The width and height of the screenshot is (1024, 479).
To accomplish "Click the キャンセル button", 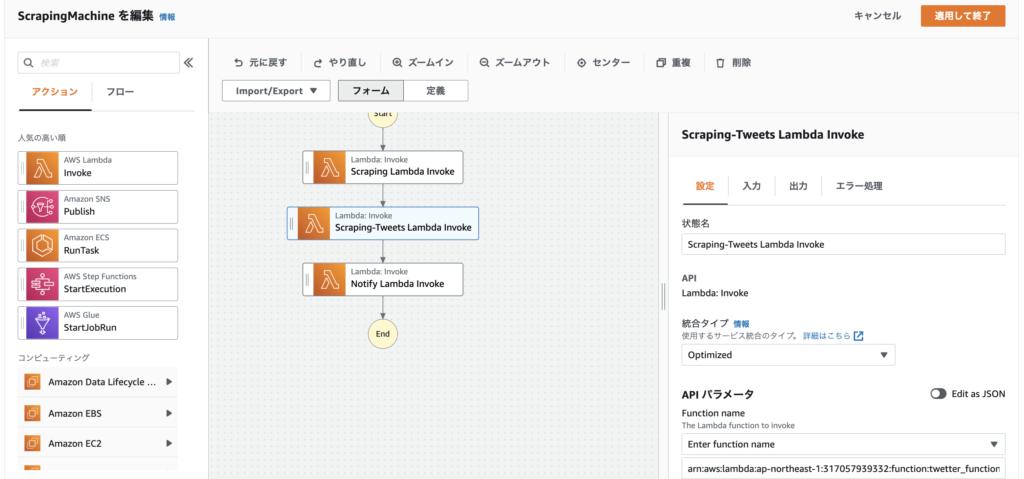I will pyautogui.click(x=877, y=16).
